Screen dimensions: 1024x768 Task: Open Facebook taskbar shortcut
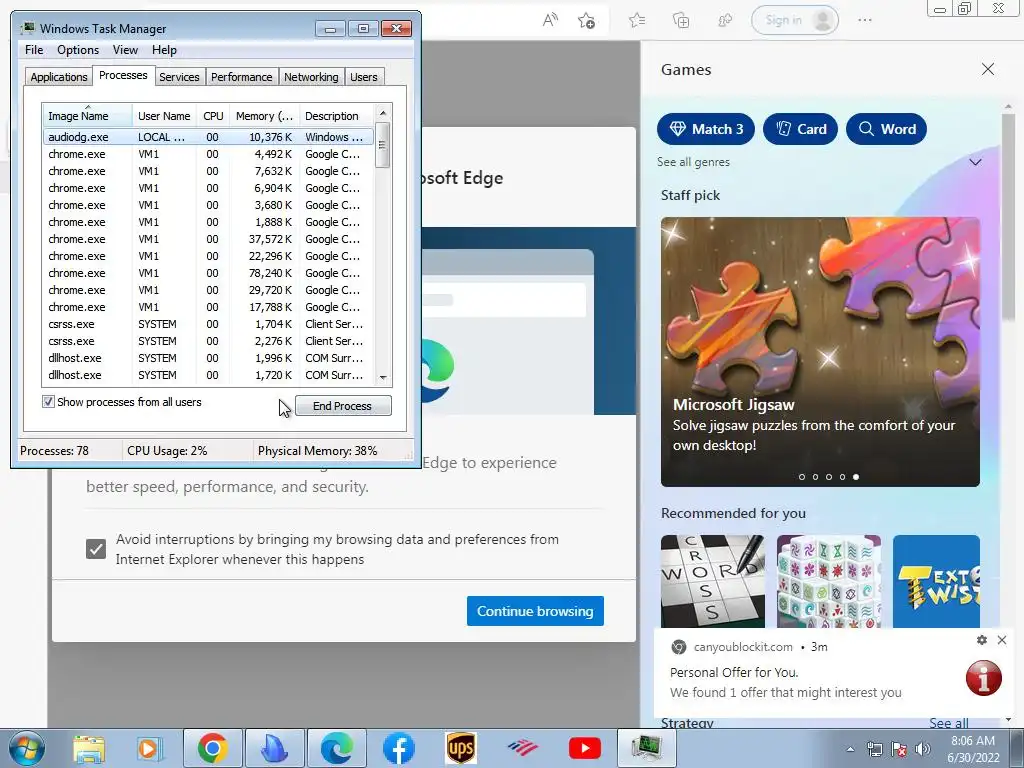(x=398, y=748)
